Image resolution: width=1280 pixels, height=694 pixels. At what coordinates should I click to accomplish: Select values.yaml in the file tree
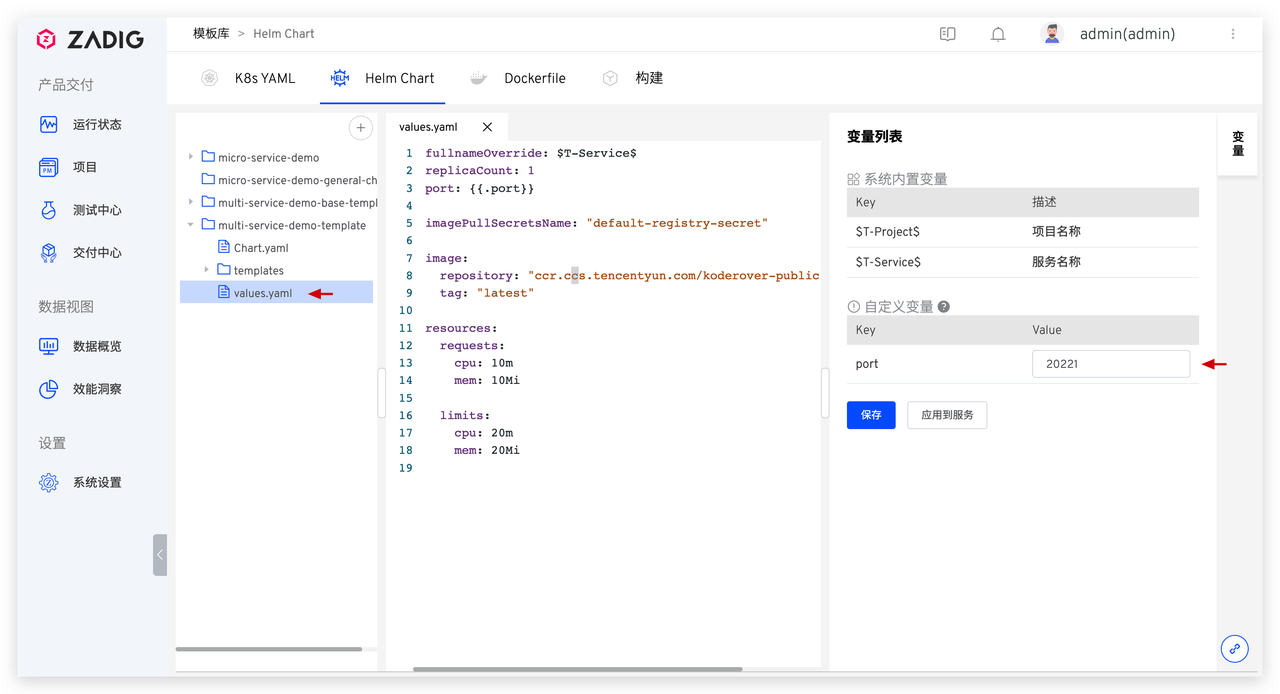(277, 293)
